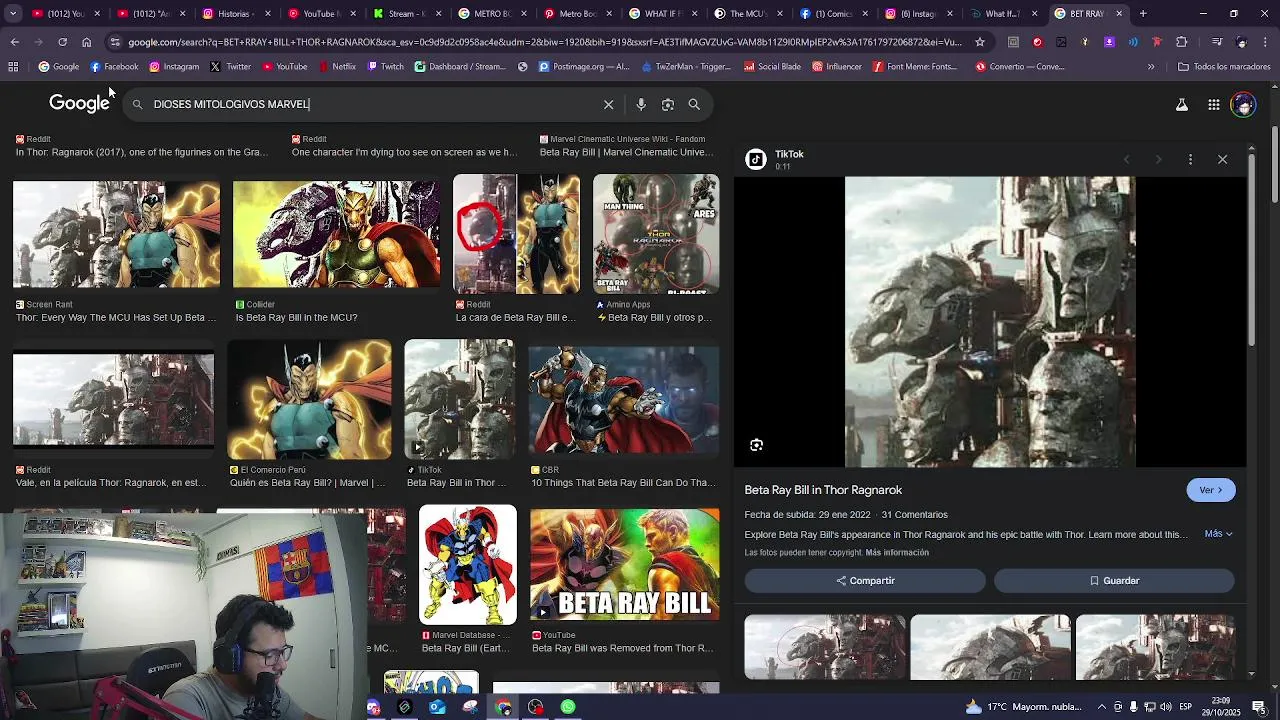Open the notifications center icon

(x=1259, y=707)
